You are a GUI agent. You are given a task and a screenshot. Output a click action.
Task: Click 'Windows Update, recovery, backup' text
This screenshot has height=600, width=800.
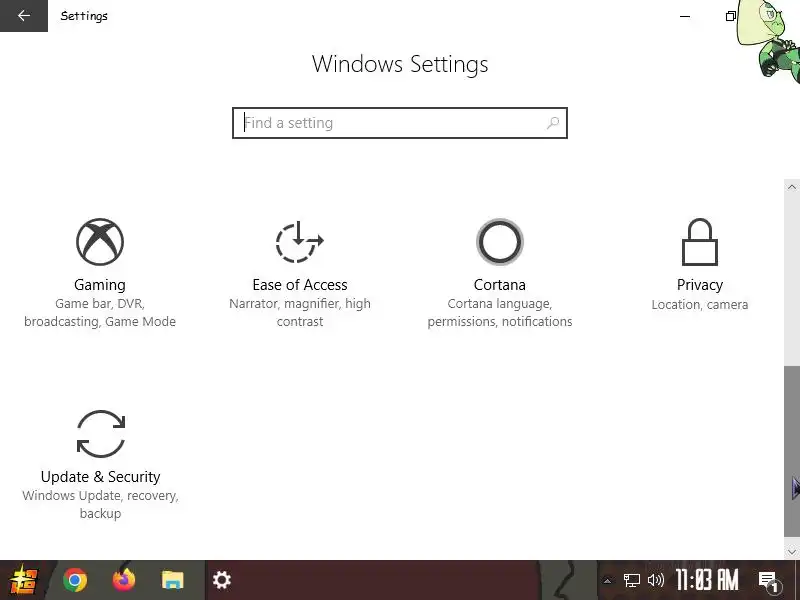coord(101,505)
